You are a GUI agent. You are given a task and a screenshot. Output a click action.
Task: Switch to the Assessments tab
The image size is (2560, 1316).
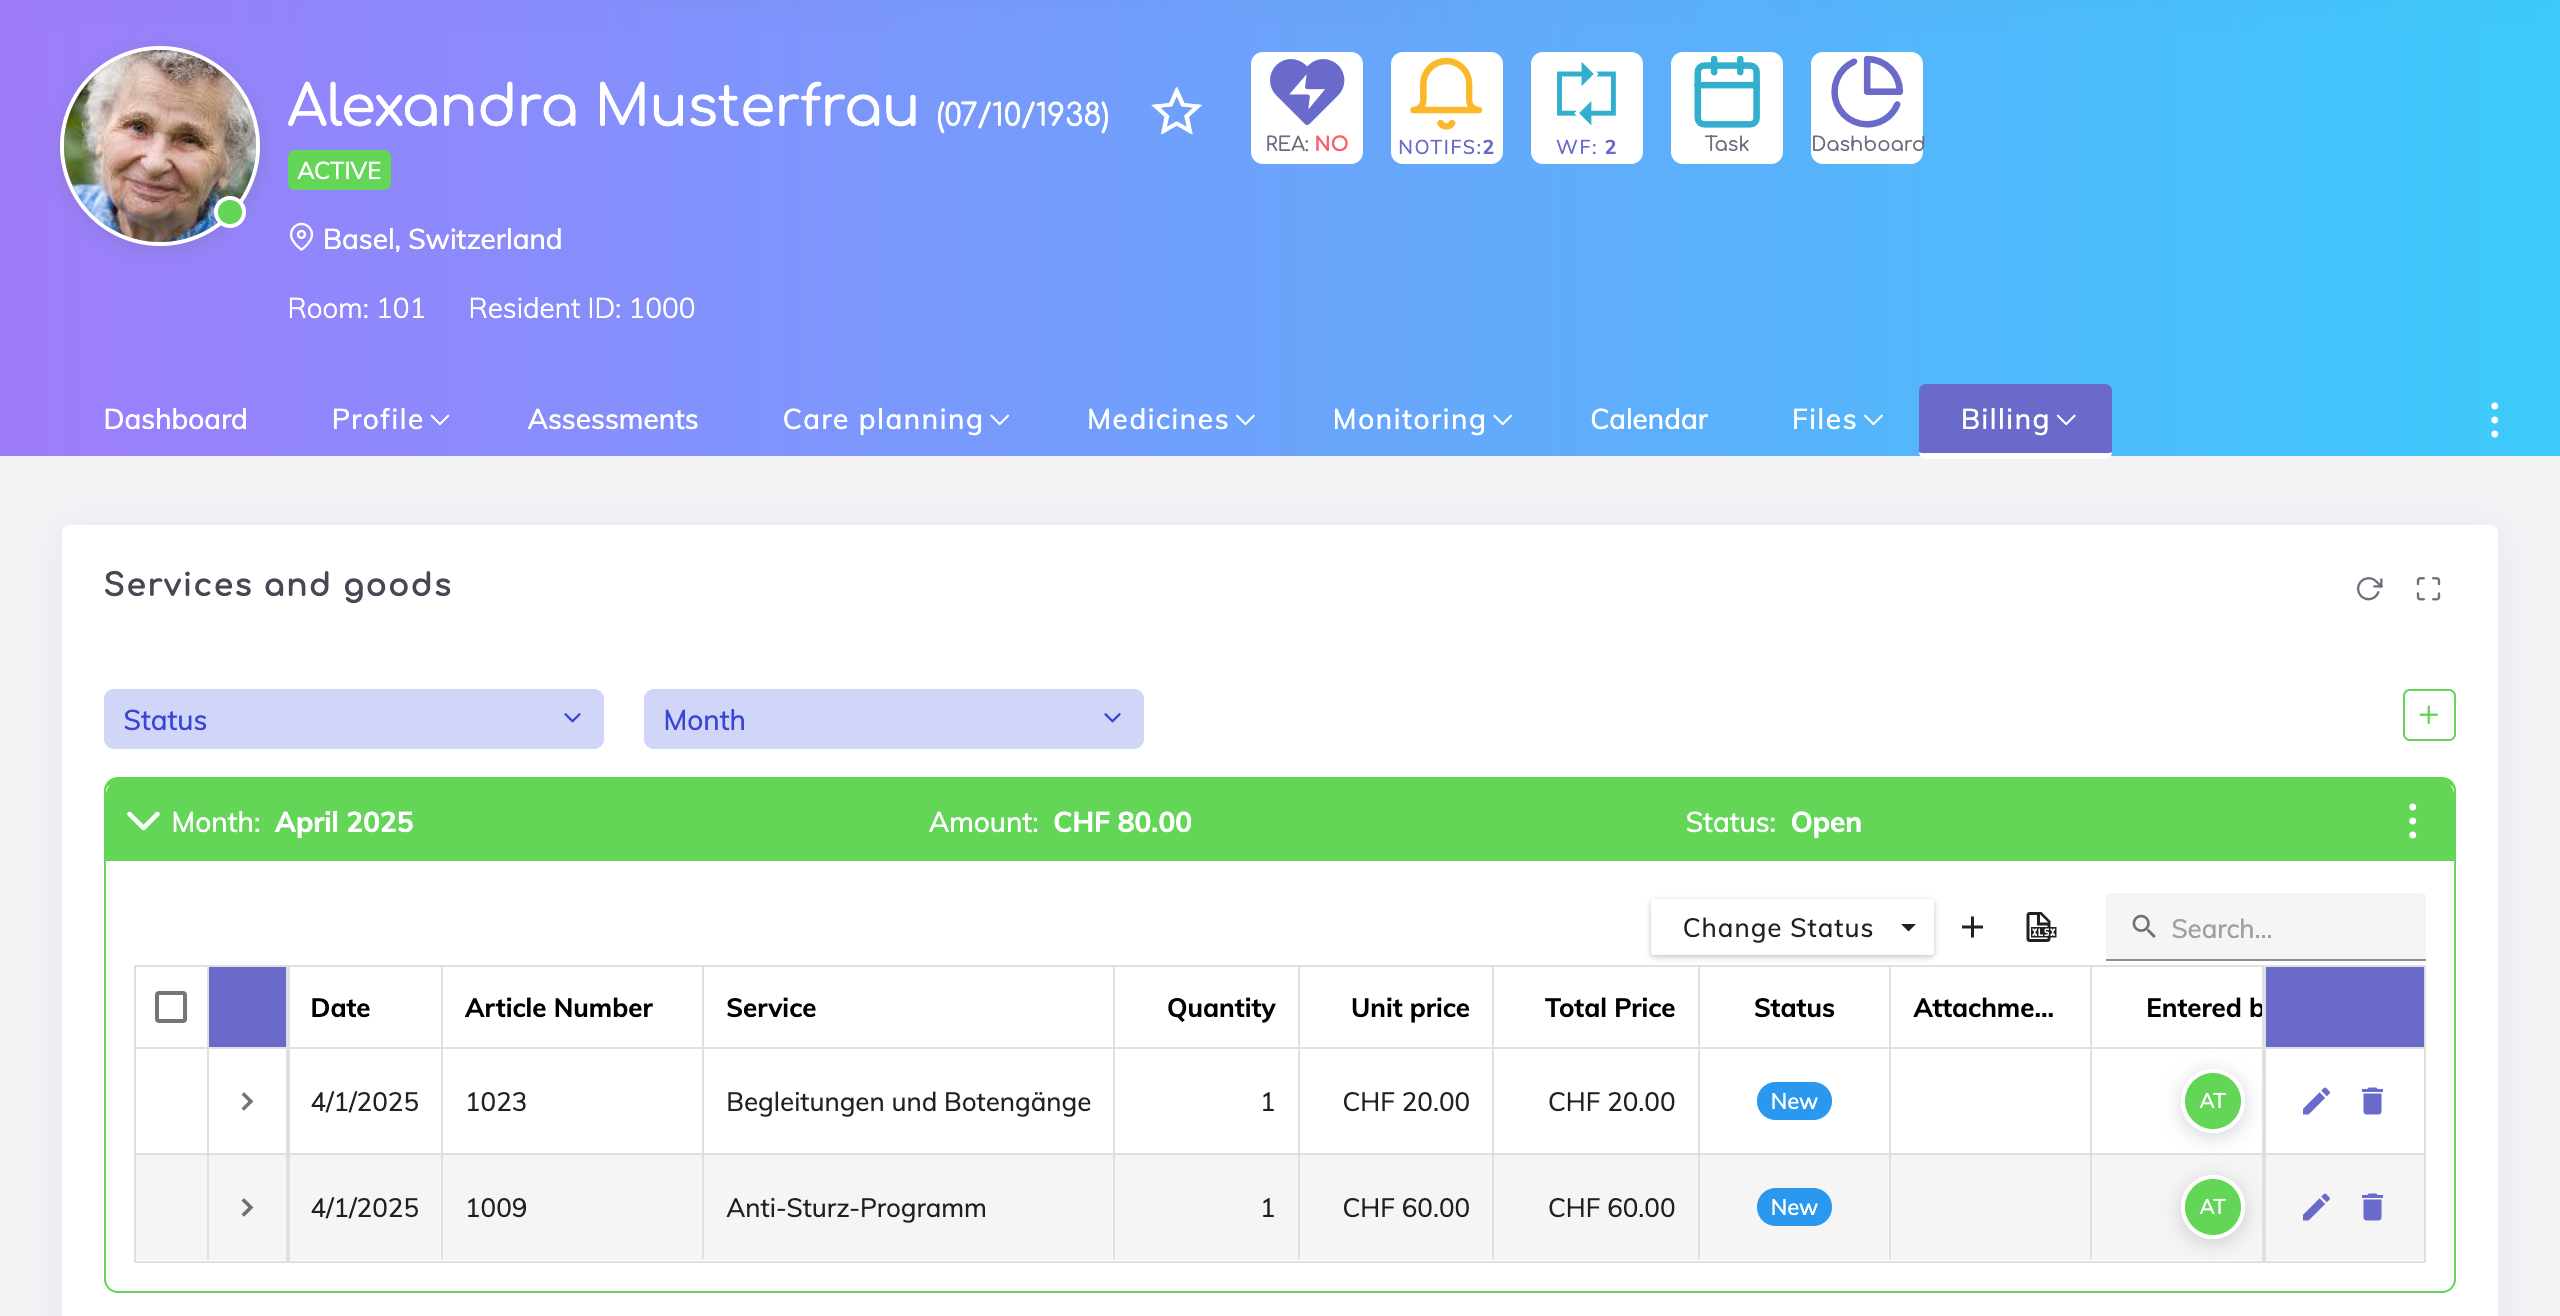(612, 419)
